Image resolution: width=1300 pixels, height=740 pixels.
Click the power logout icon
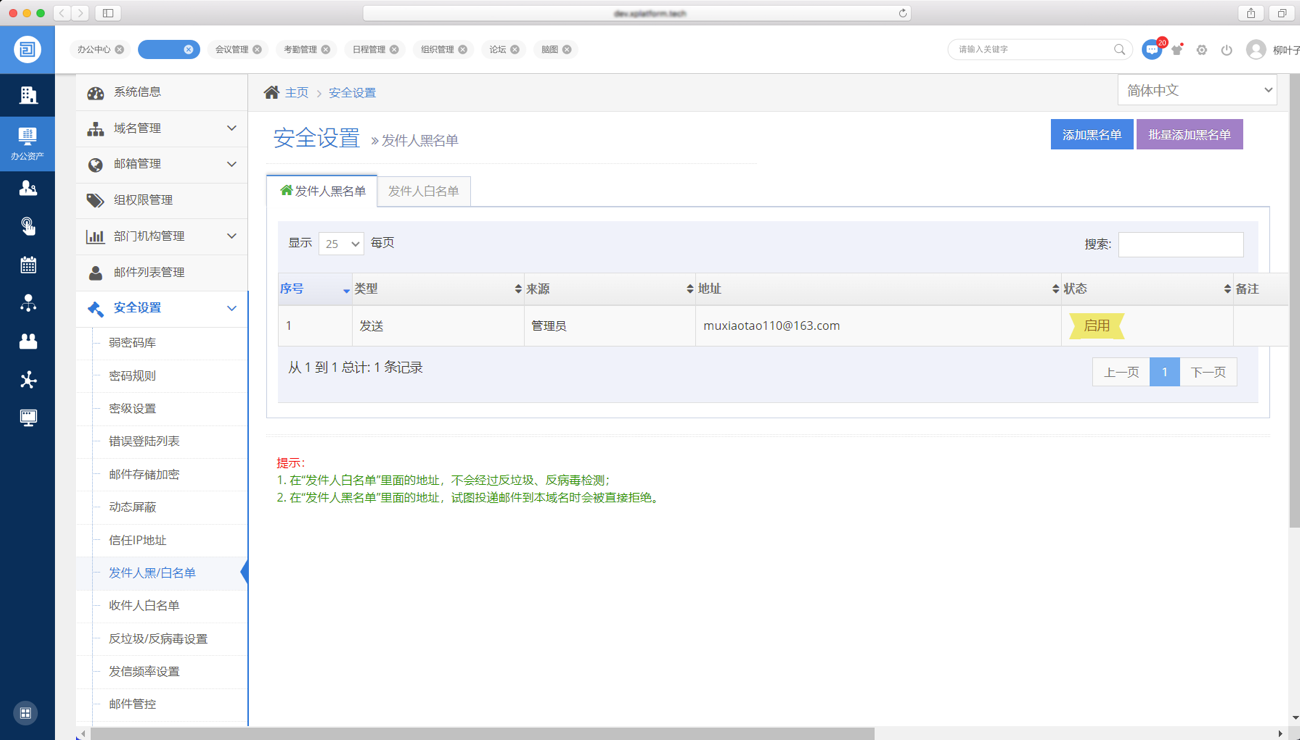pos(1226,50)
